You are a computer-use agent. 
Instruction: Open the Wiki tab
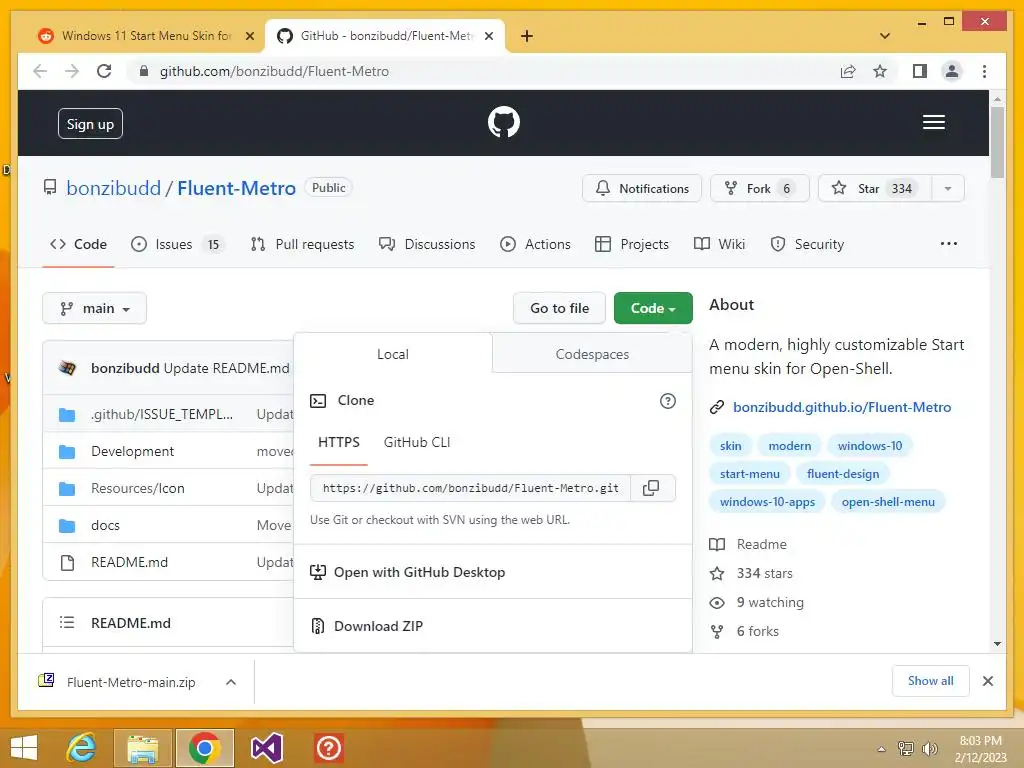(719, 244)
